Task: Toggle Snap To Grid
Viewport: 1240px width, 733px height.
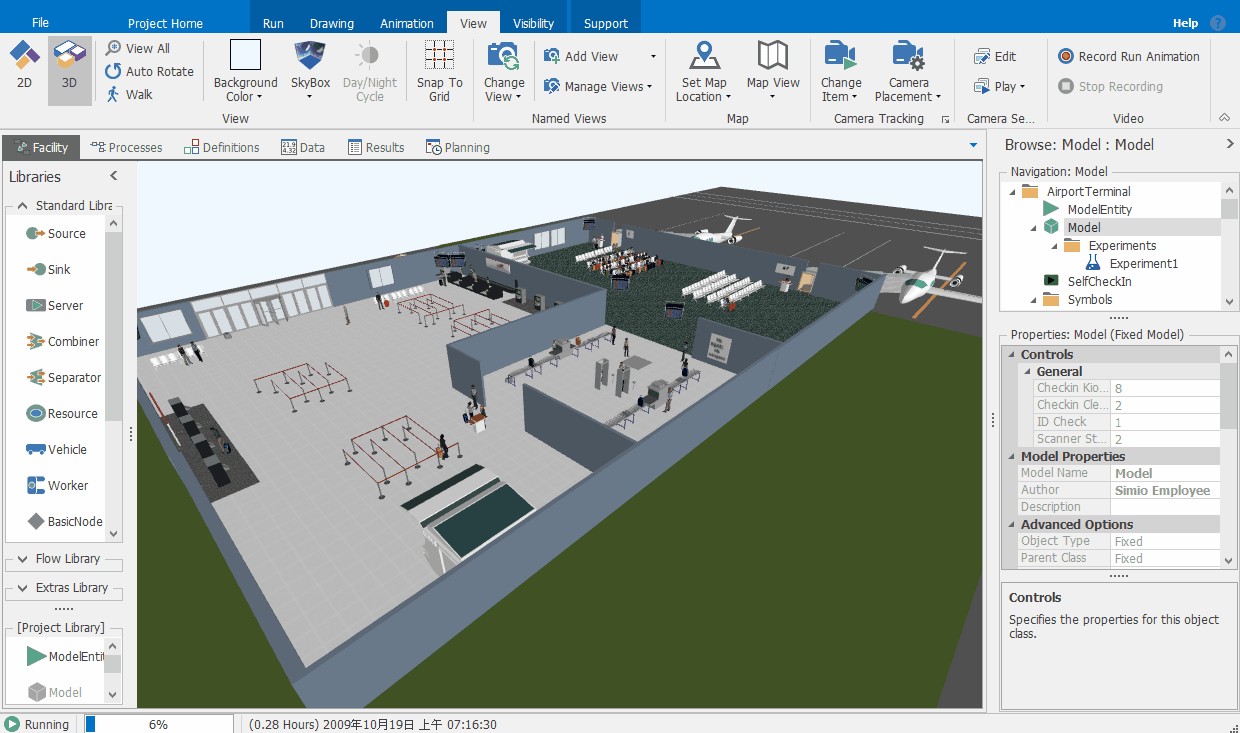Action: pos(439,71)
